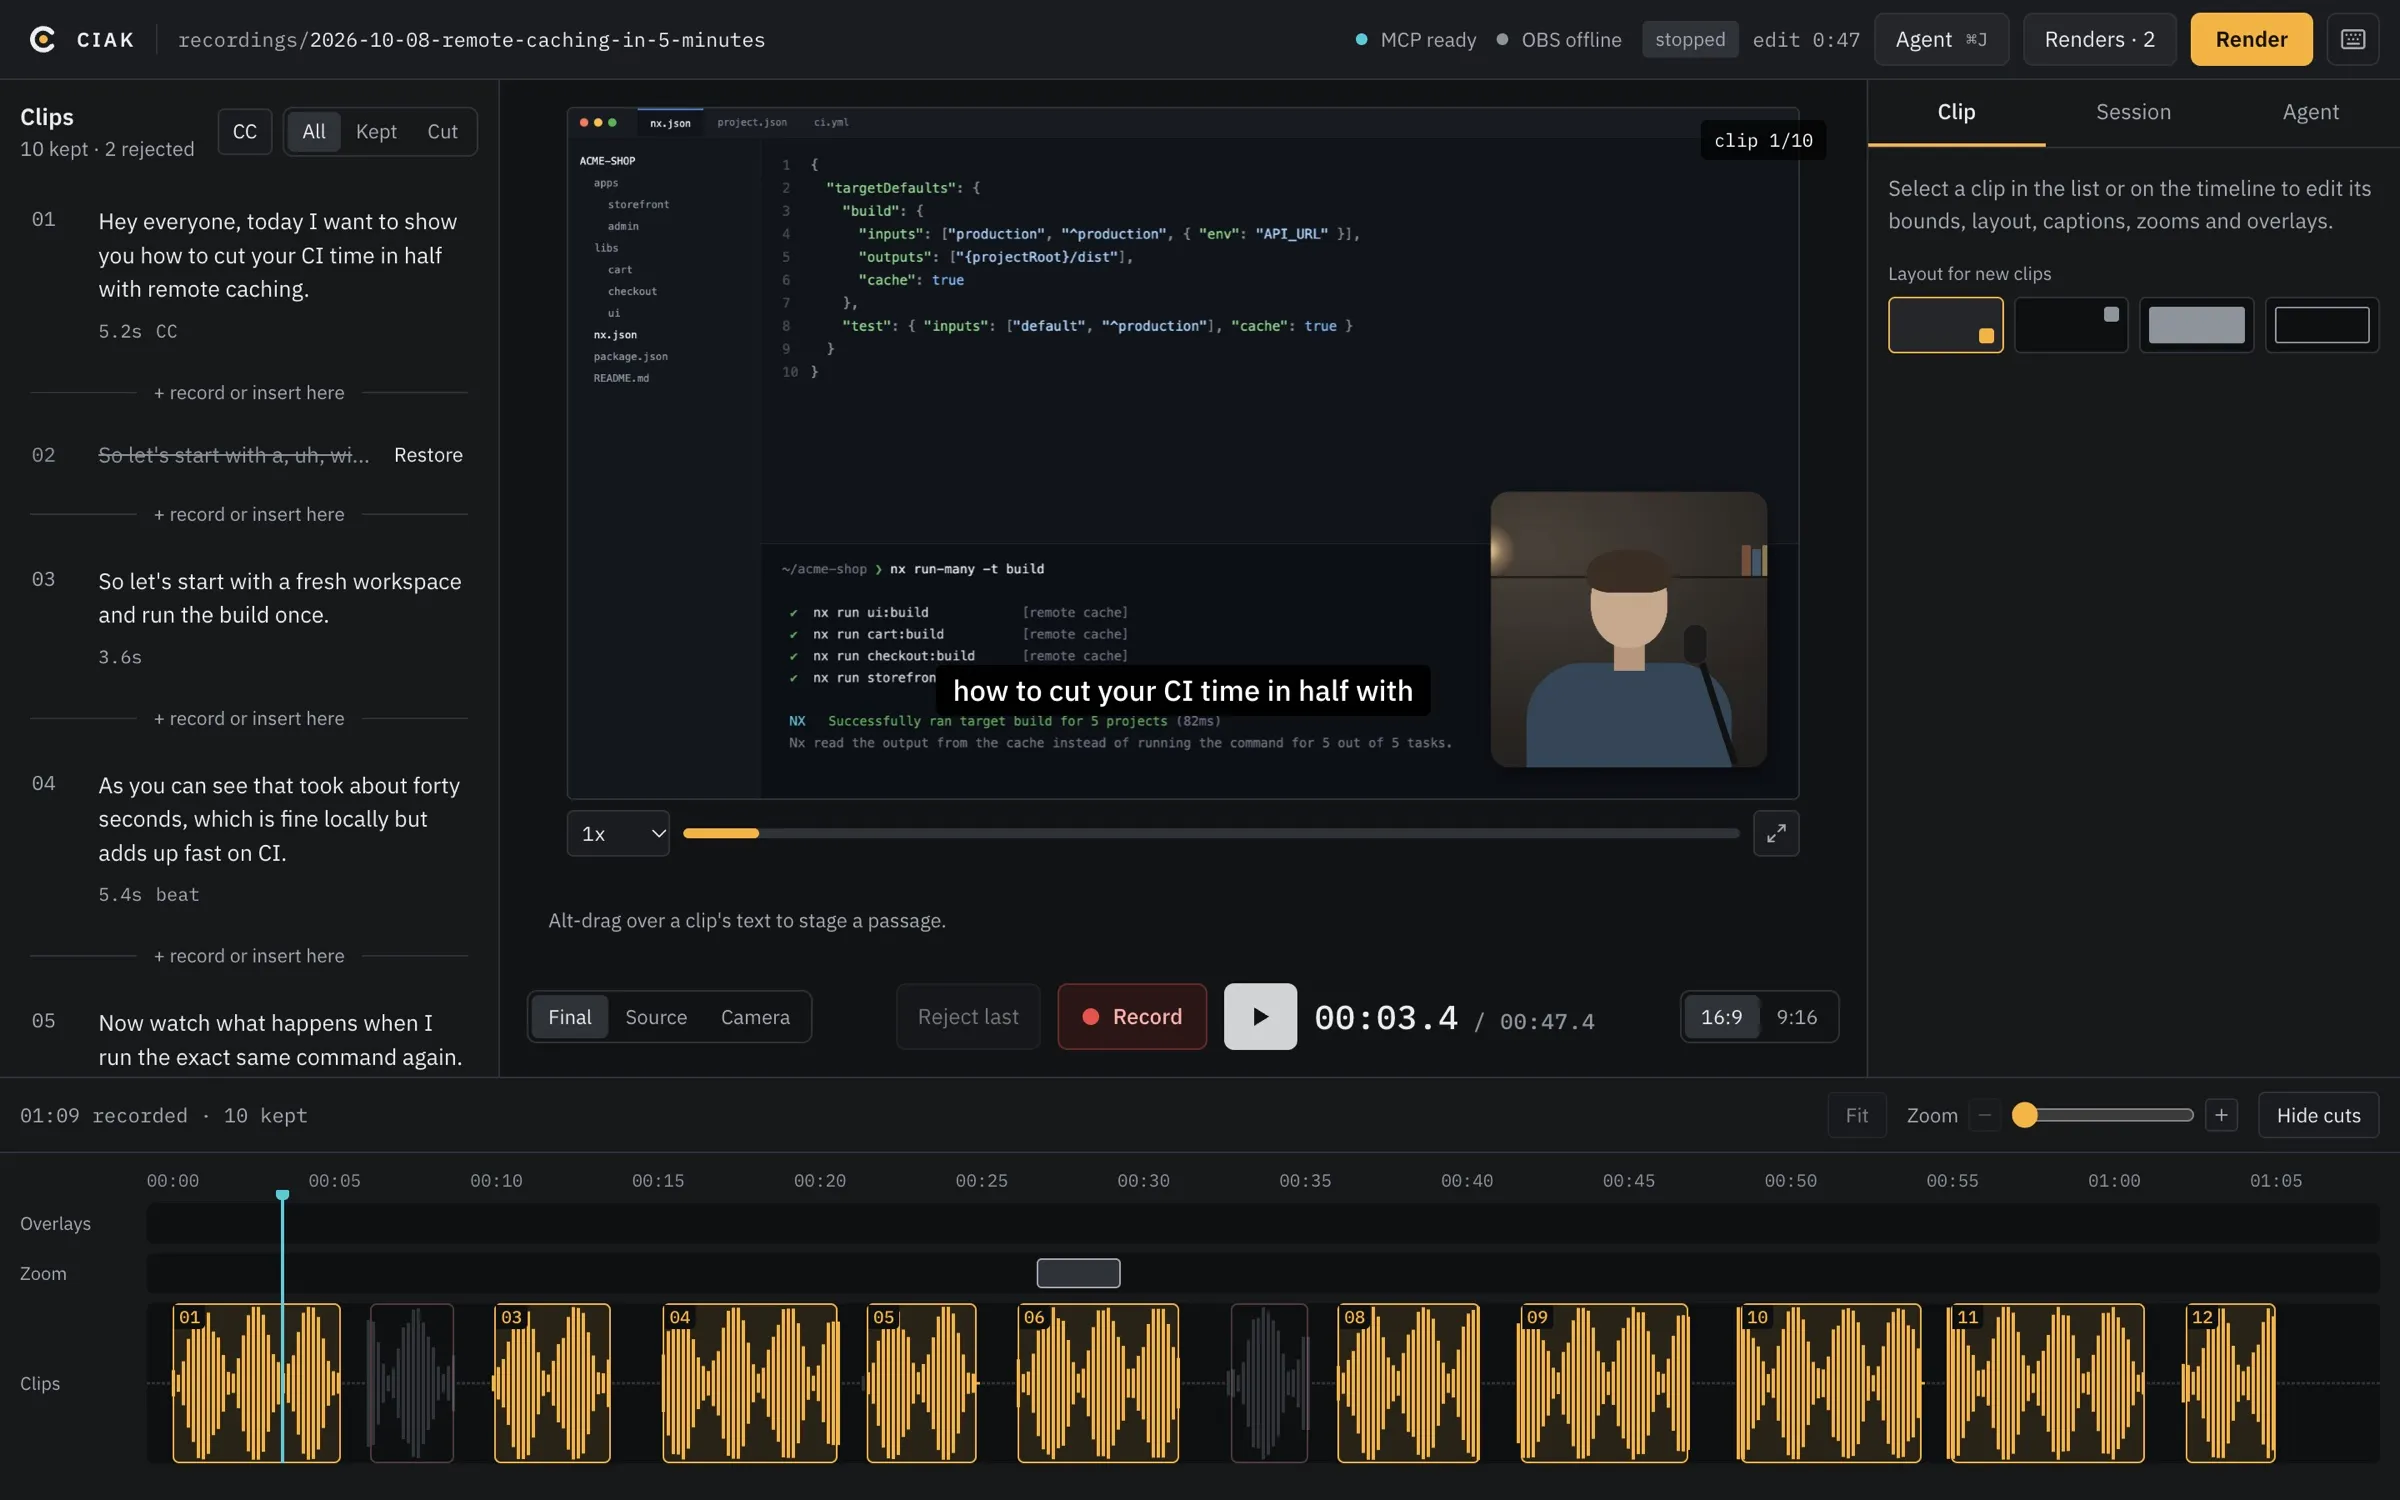
Task: Select clip 03 text in the clip list
Action: [x=280, y=598]
